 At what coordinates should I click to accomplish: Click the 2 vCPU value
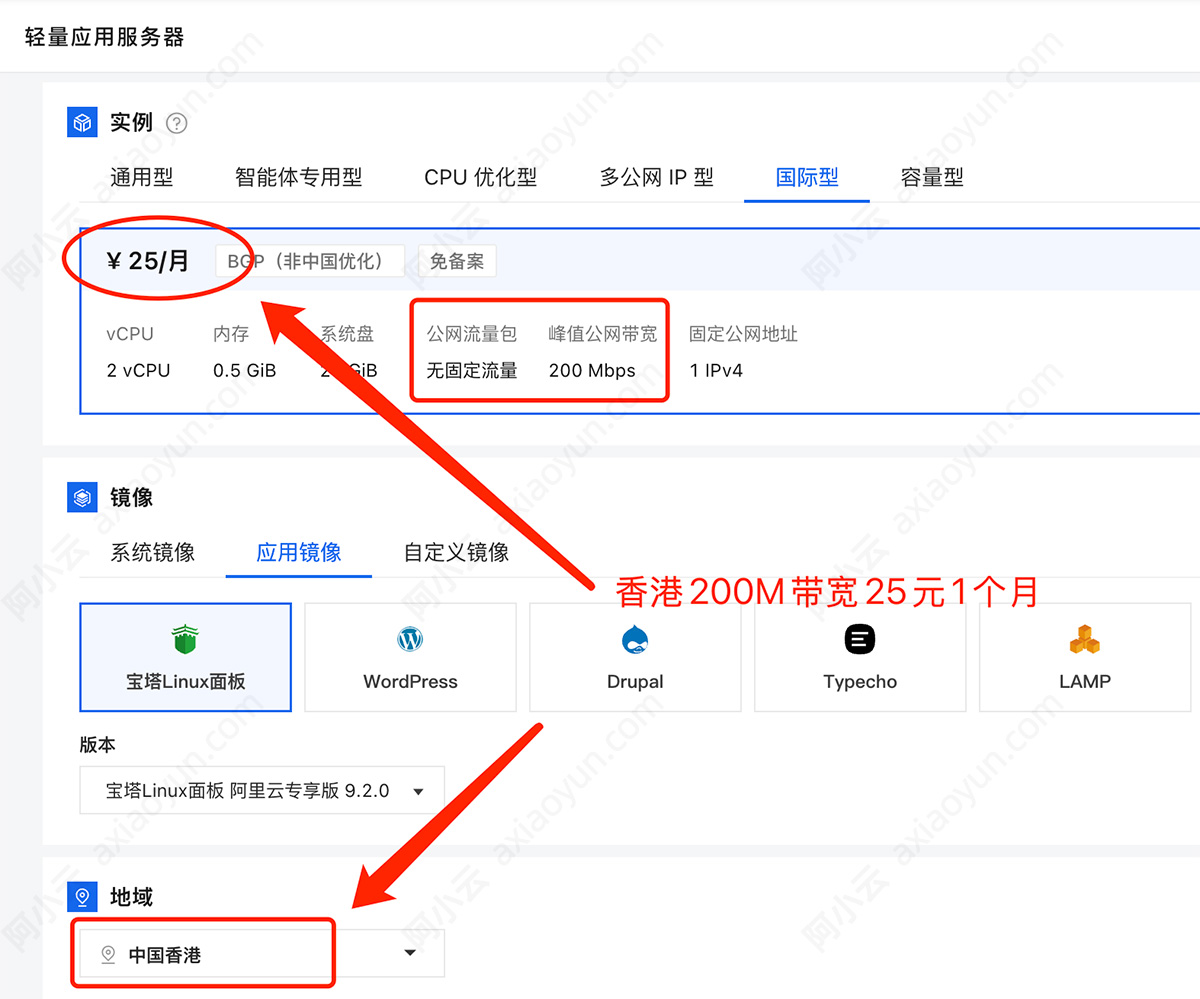[138, 370]
